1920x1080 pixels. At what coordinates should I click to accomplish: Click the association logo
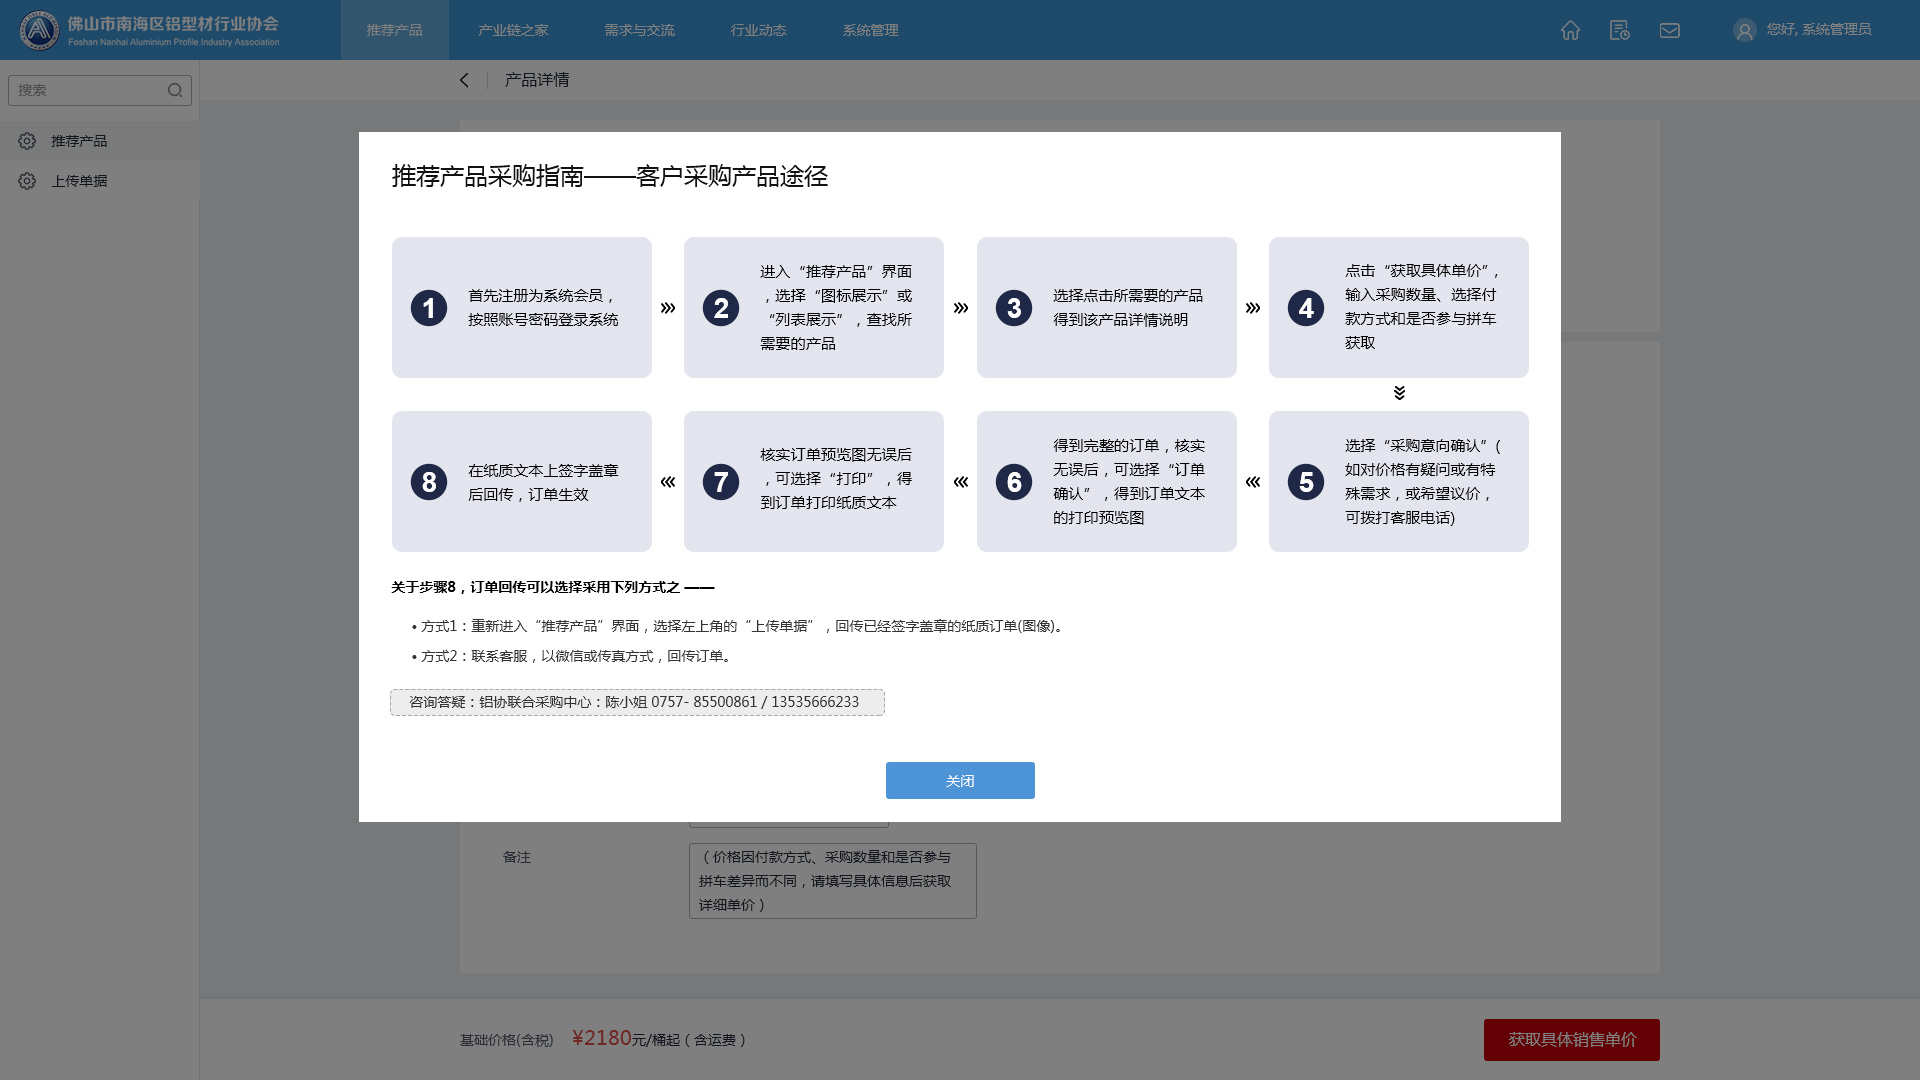pyautogui.click(x=39, y=30)
